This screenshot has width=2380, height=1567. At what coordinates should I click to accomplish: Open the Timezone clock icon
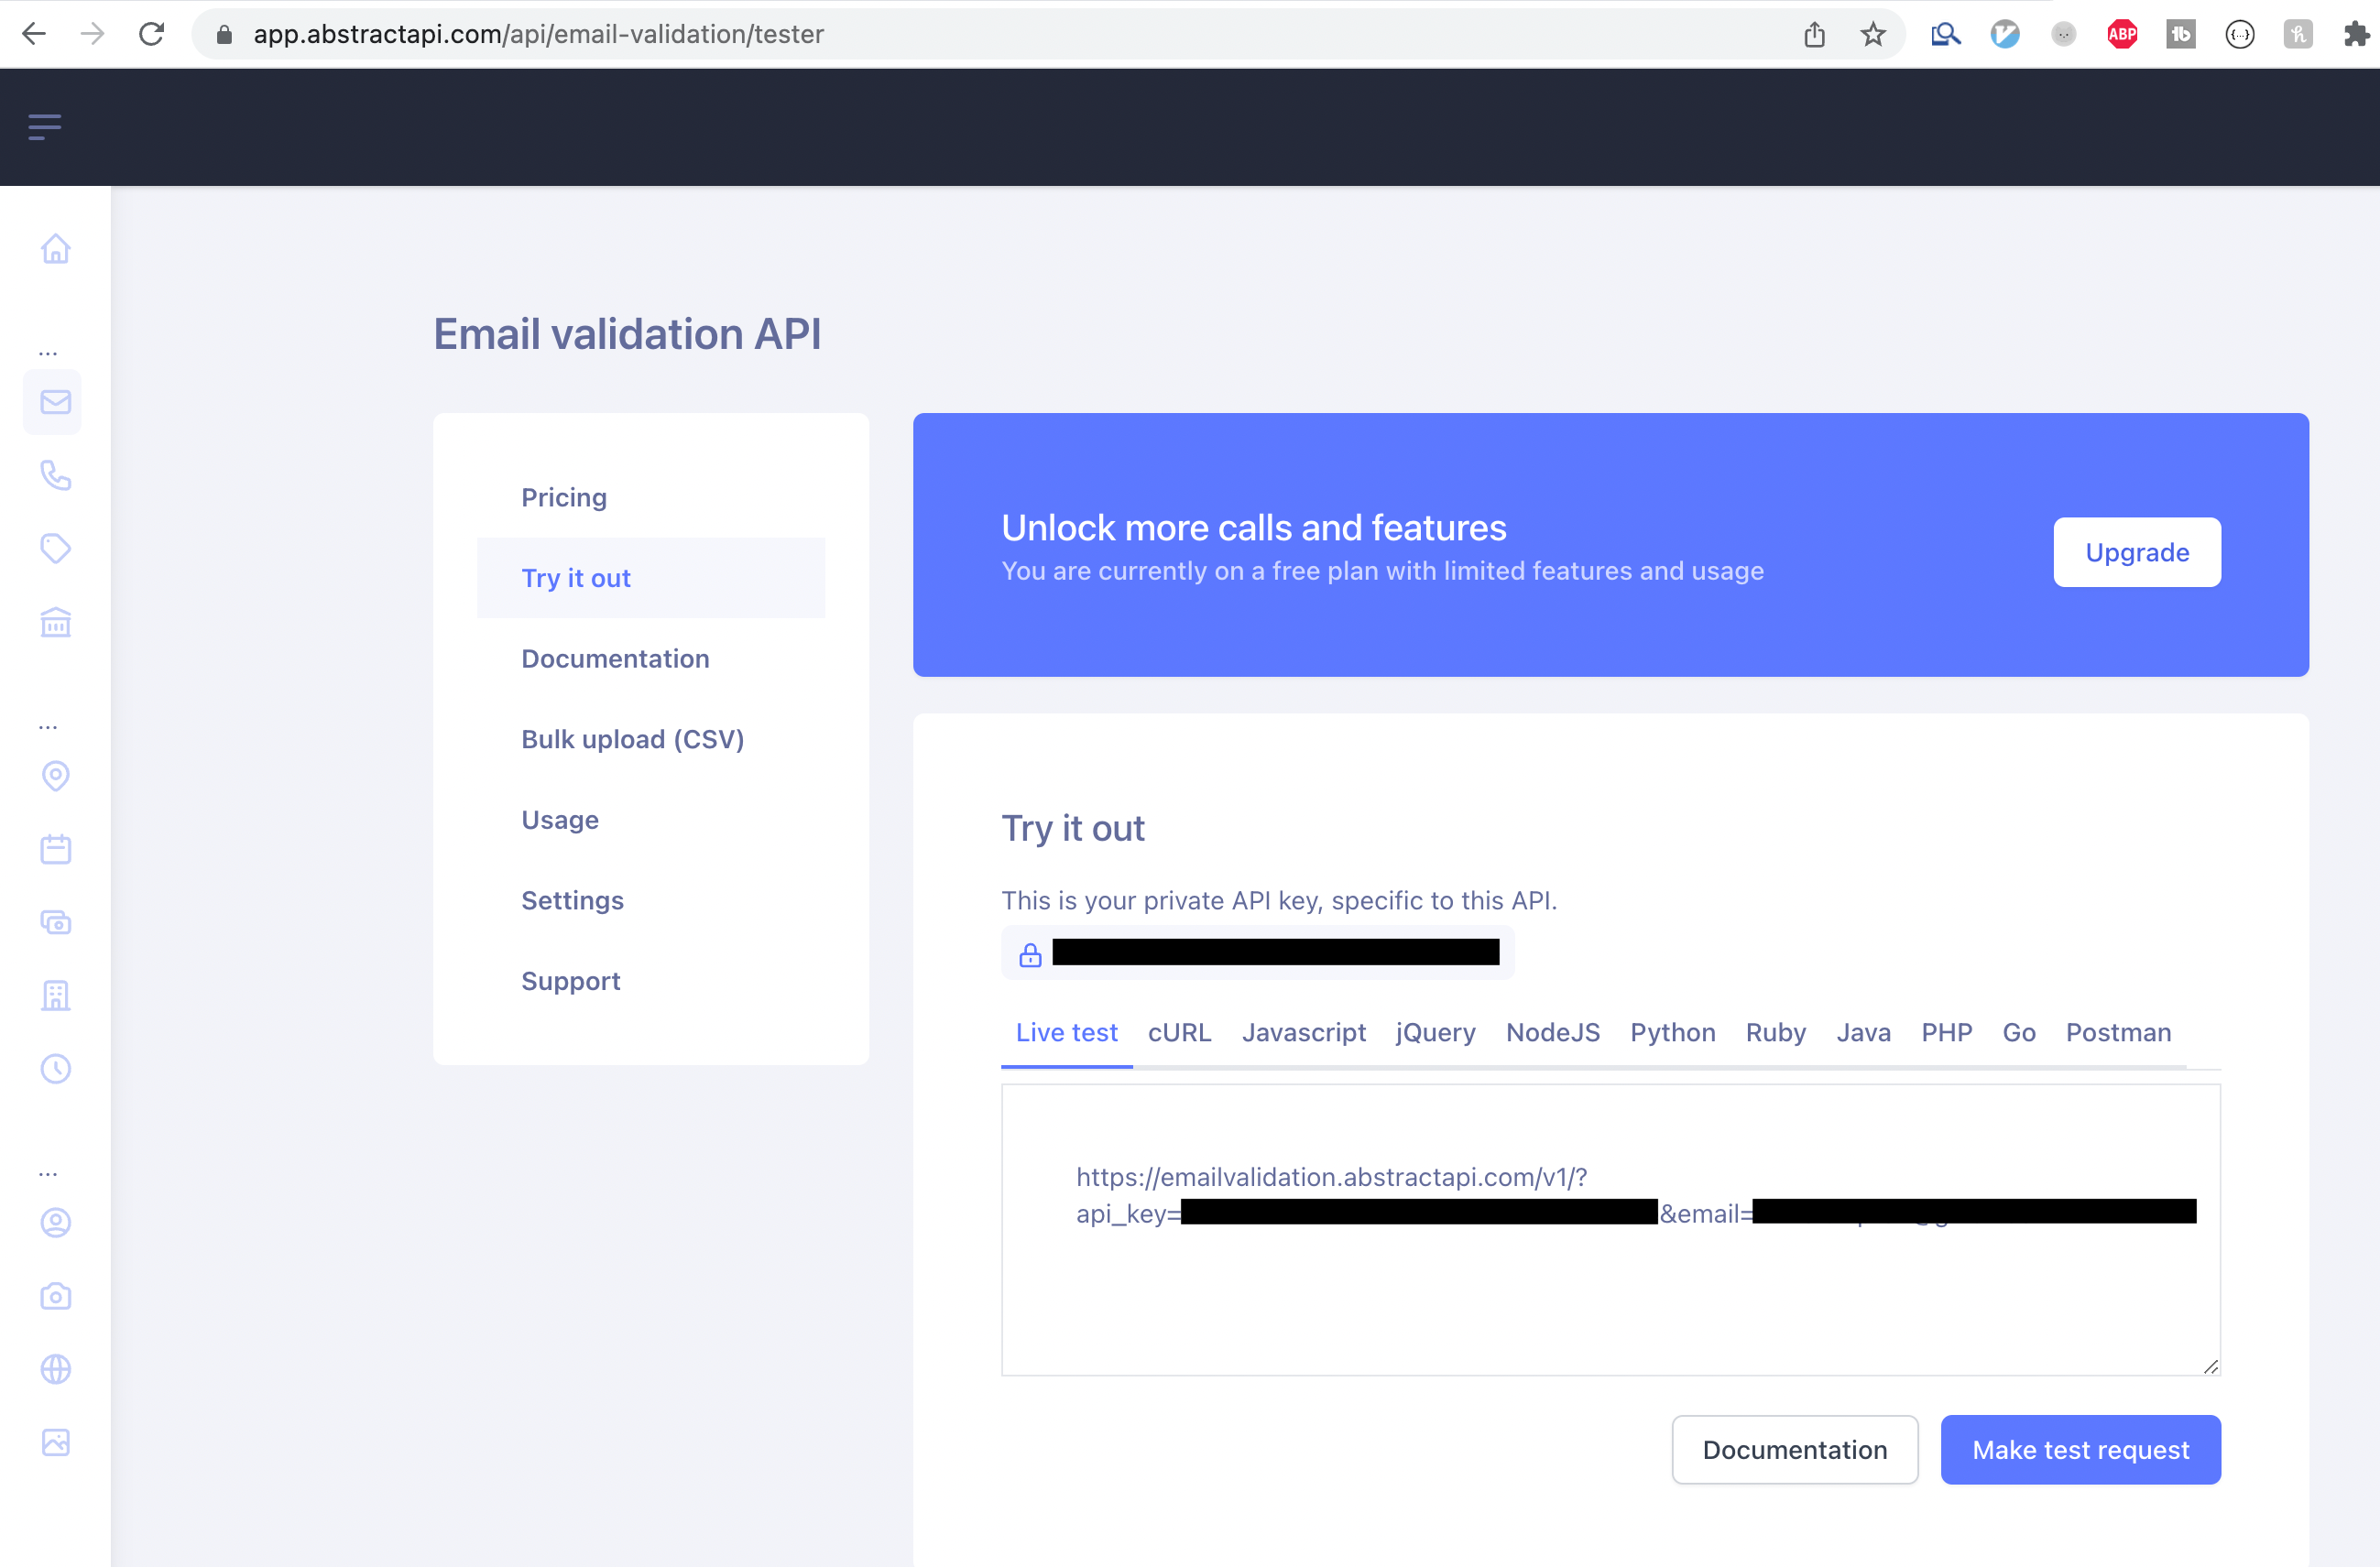[x=55, y=1068]
